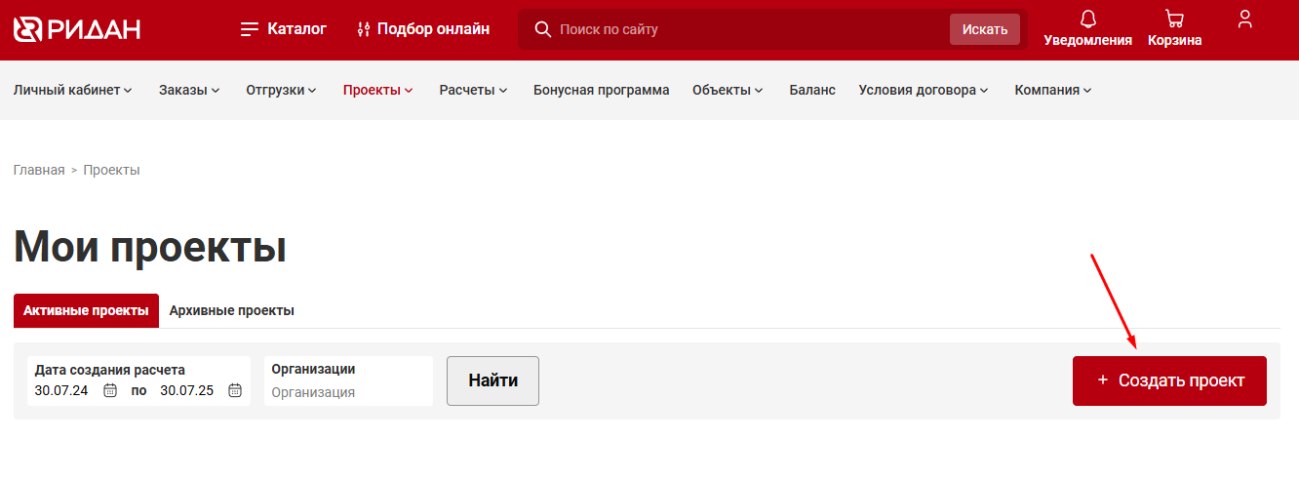
Task: Open Бонусная программа page
Action: click(x=601, y=90)
